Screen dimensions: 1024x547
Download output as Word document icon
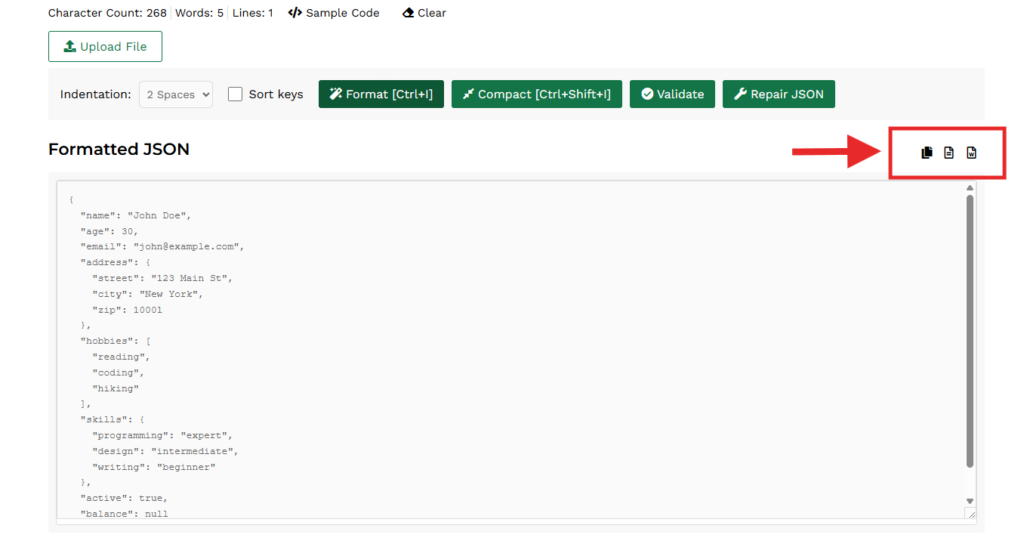coord(972,153)
